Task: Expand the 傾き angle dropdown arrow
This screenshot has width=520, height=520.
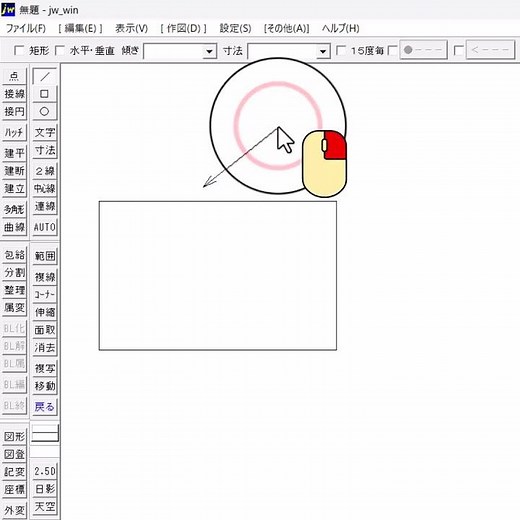Action: 209,51
